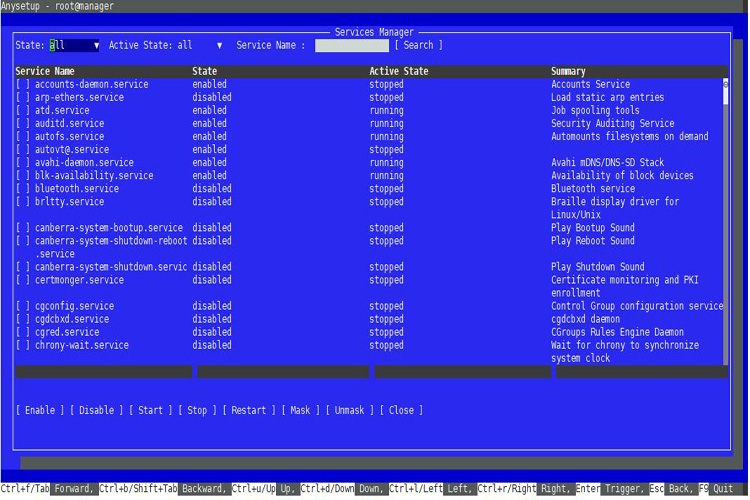
Task: Tick the arp-ethers.service checkbox
Action: point(22,97)
